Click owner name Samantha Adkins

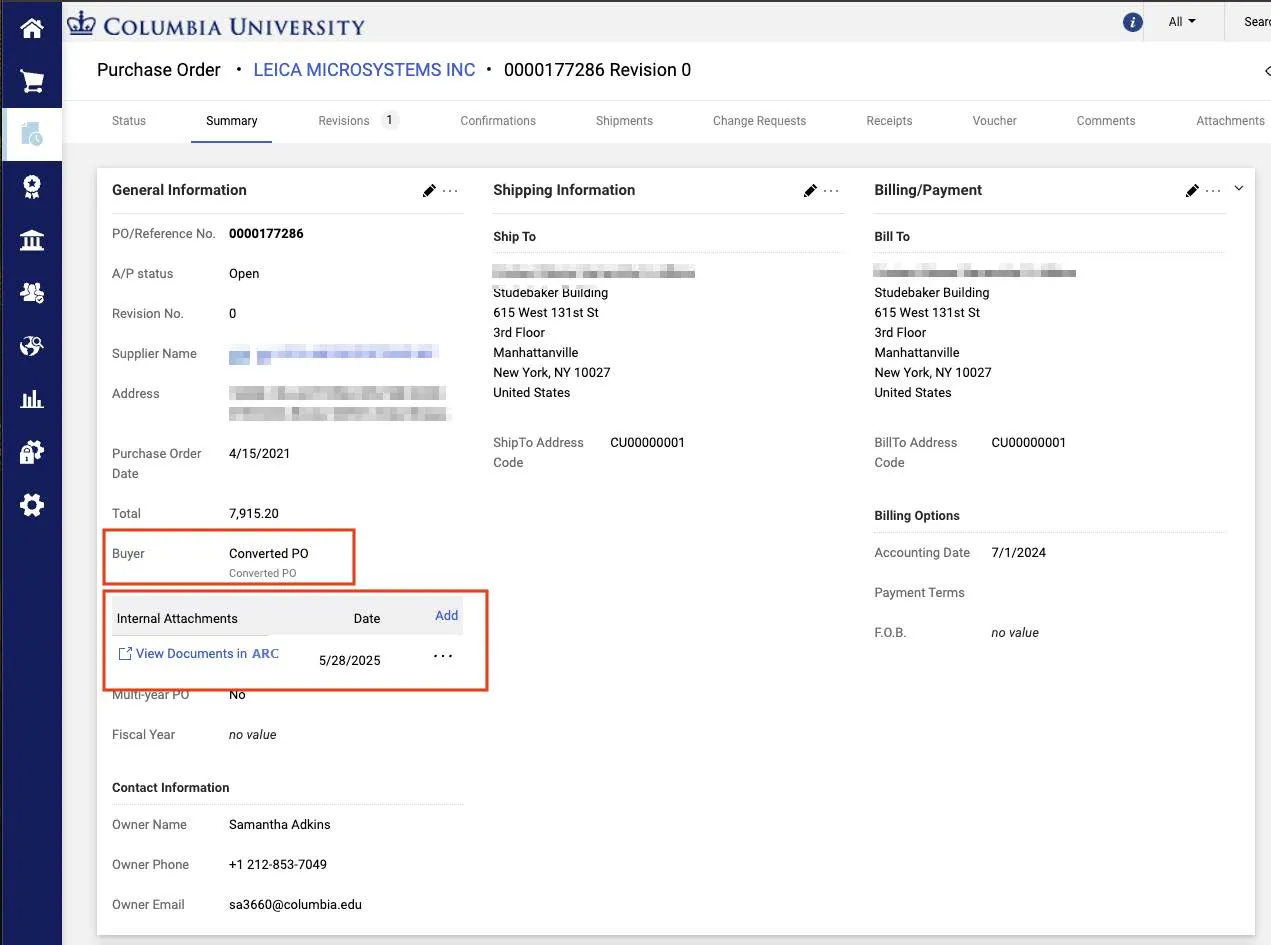pyautogui.click(x=280, y=825)
